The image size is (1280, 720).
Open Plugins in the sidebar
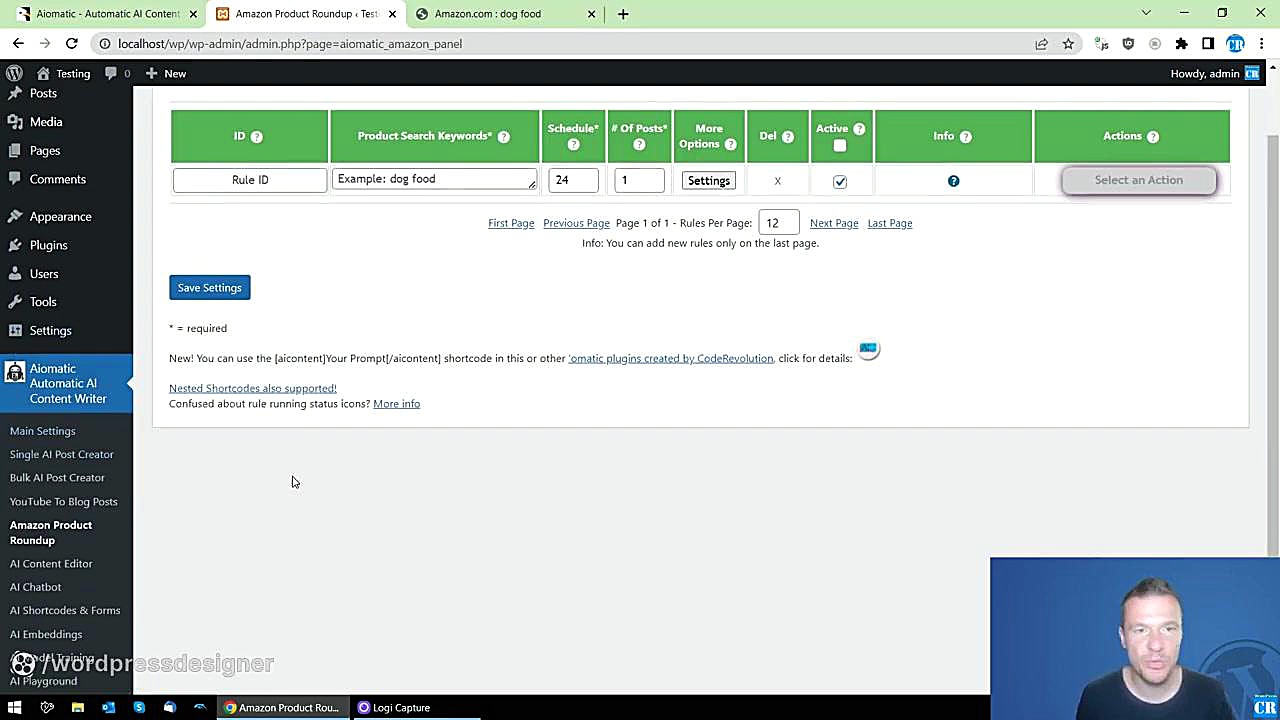pyautogui.click(x=48, y=245)
